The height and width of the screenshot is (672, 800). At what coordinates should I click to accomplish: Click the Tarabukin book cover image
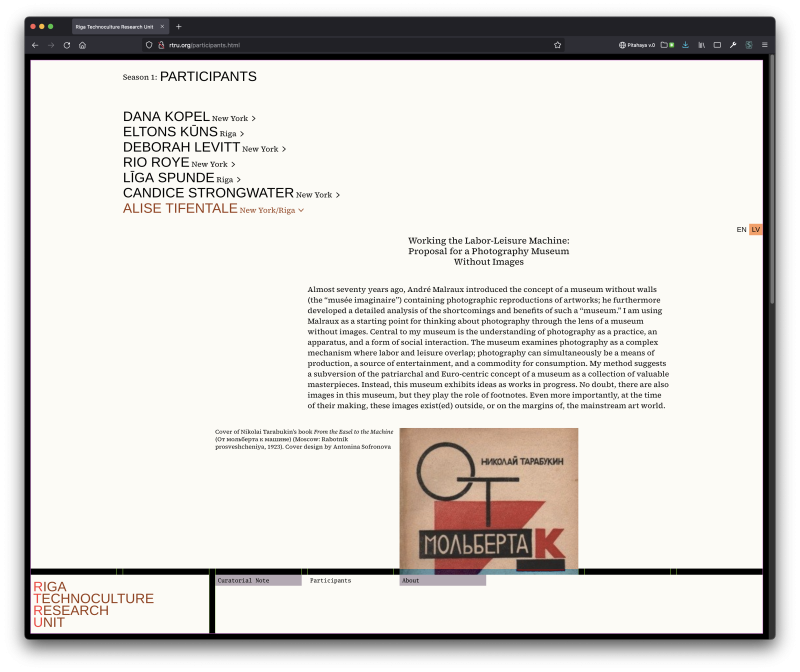tap(488, 498)
